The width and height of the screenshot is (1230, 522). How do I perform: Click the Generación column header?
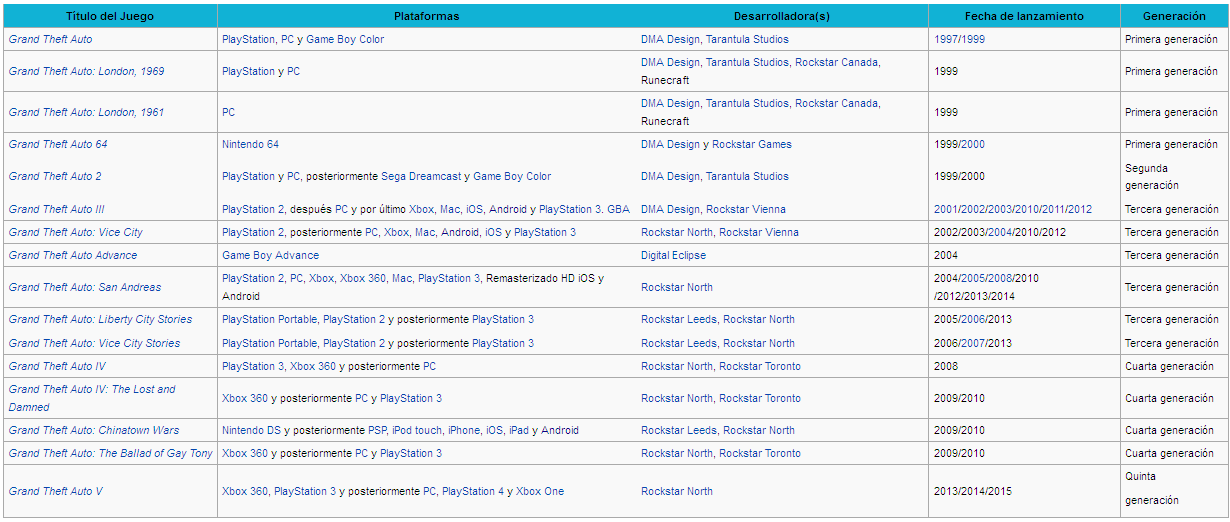tap(1174, 16)
